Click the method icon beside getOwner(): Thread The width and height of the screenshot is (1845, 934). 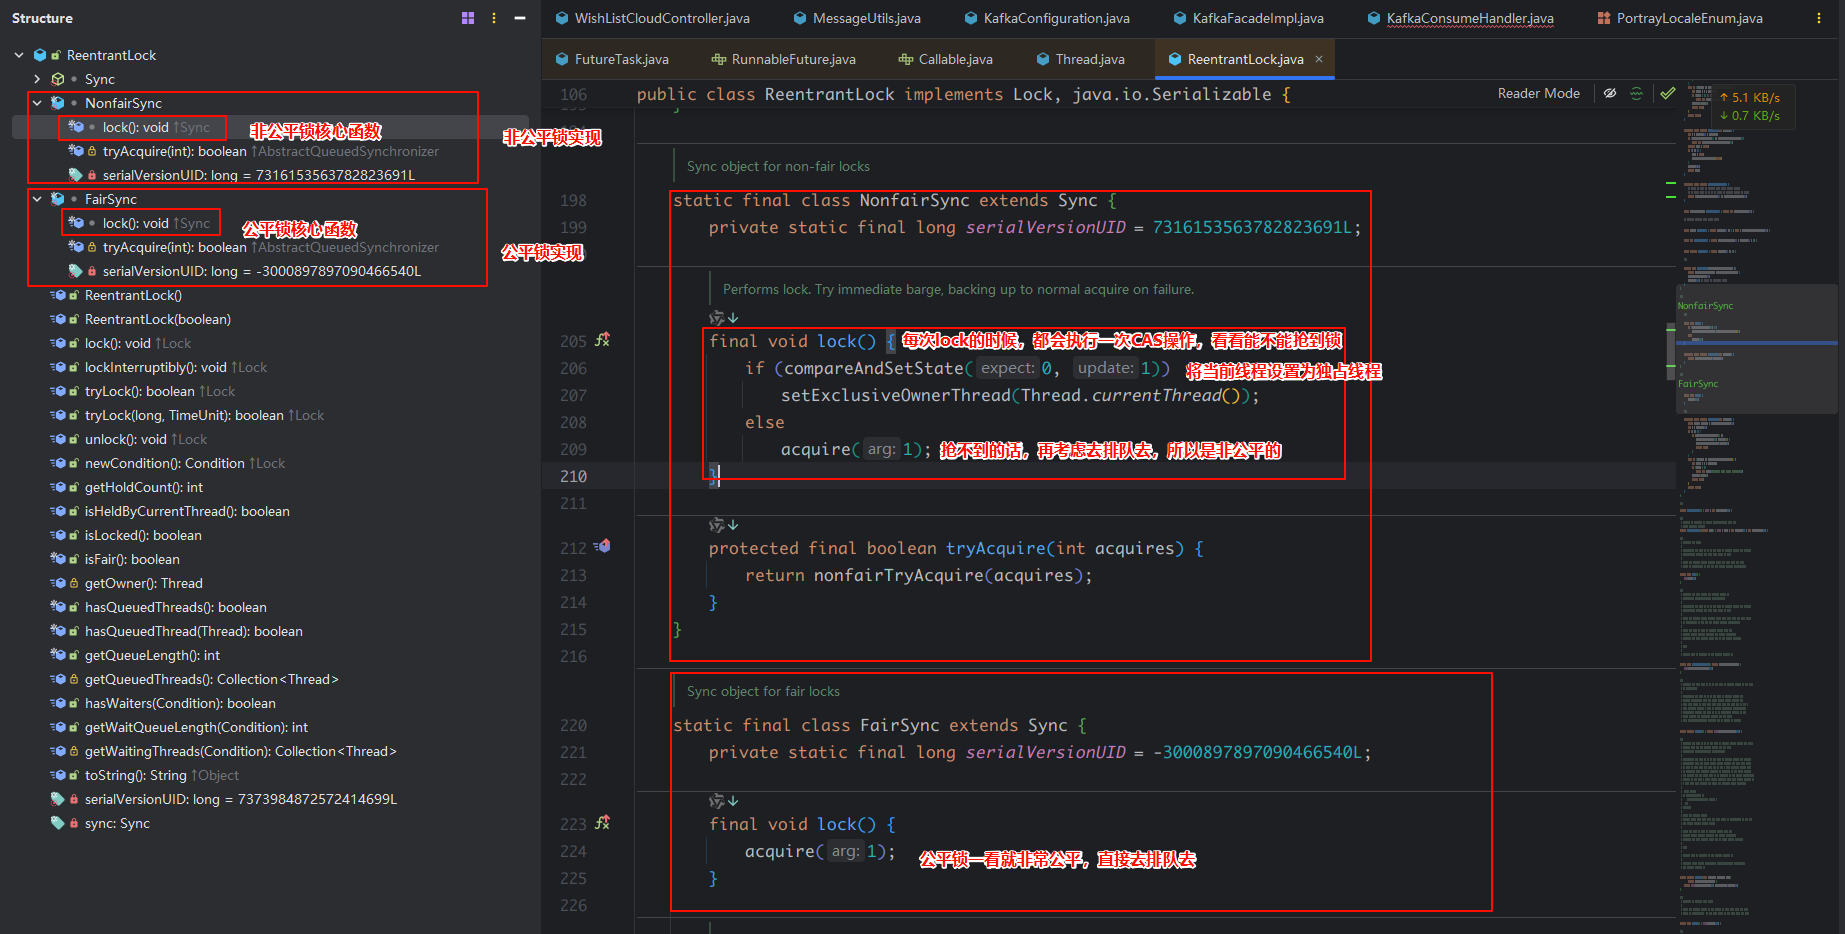coord(58,583)
